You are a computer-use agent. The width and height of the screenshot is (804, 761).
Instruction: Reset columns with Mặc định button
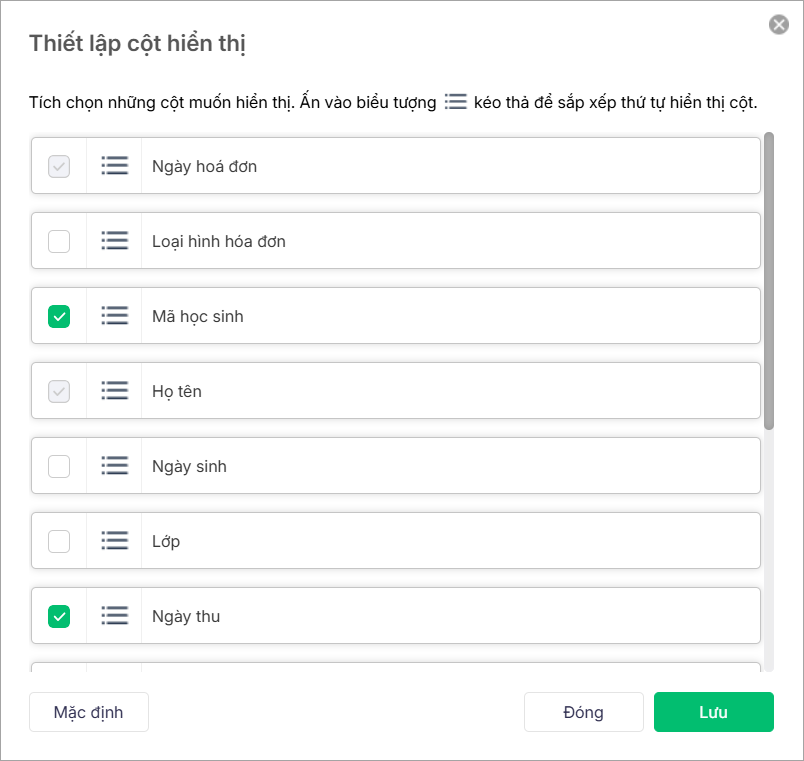(89, 712)
